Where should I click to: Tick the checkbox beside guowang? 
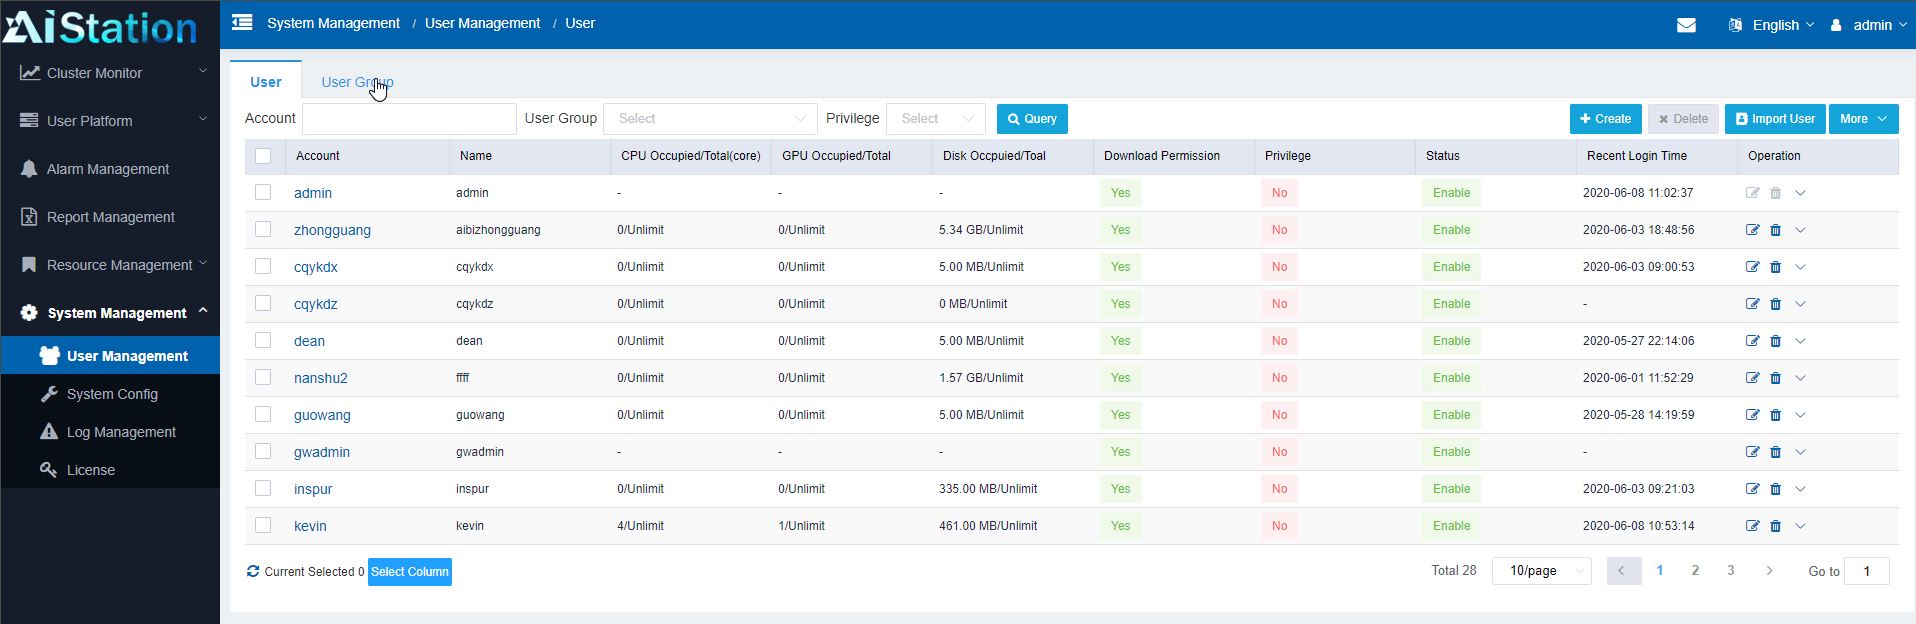tap(263, 415)
